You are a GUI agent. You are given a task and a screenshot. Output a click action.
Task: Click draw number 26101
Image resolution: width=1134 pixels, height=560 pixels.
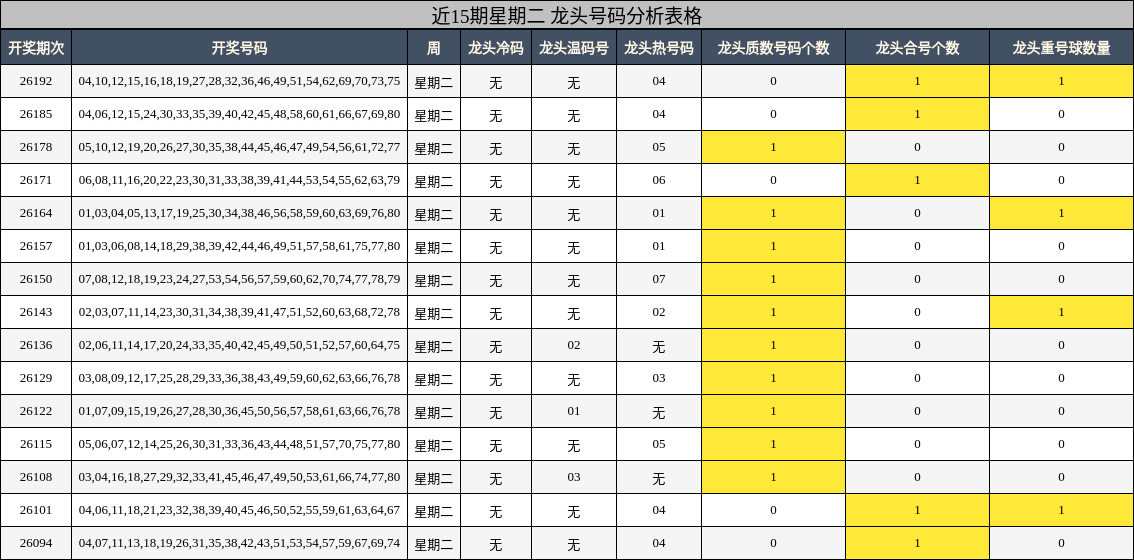pyautogui.click(x=36, y=510)
